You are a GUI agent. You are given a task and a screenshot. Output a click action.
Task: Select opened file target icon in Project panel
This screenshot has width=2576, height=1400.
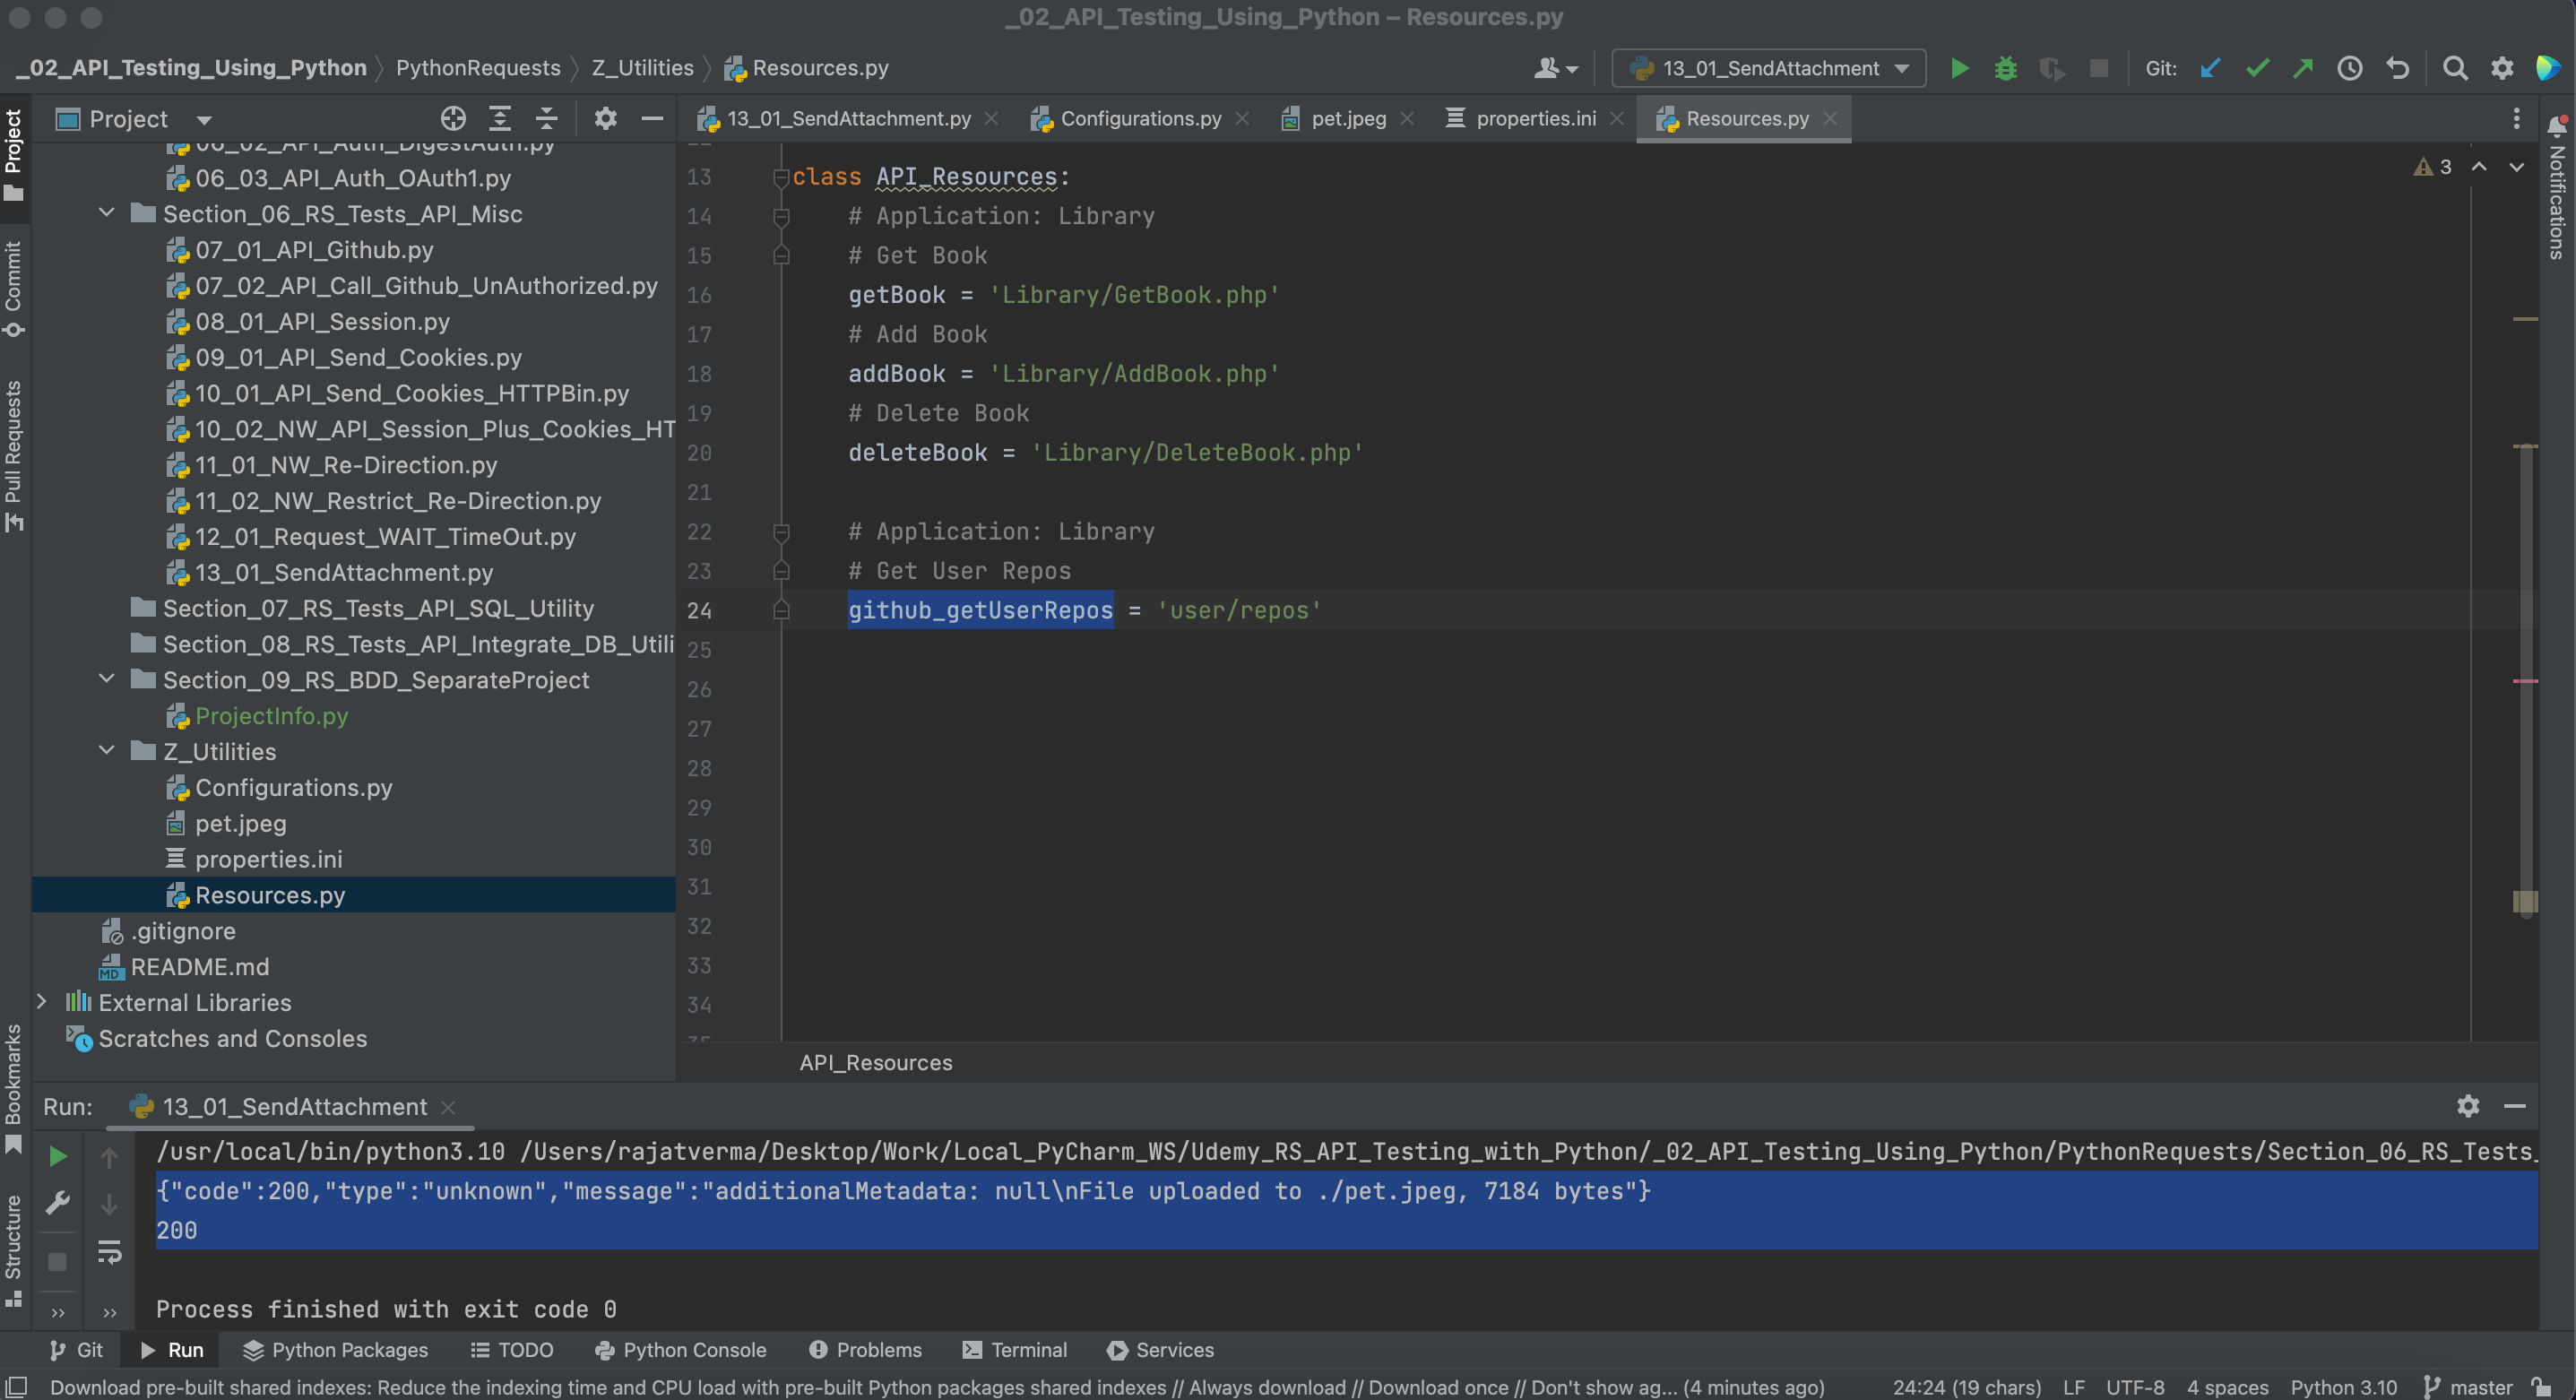coord(453,118)
